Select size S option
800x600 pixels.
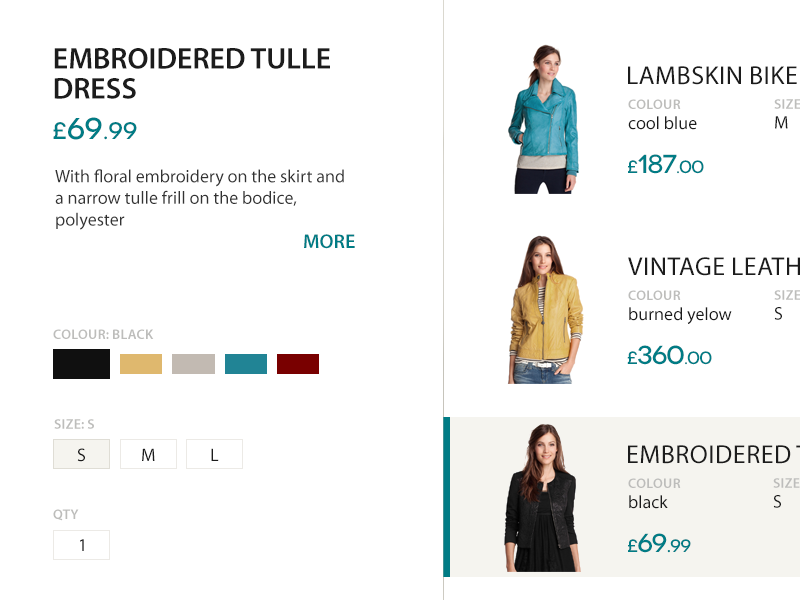[x=81, y=455]
